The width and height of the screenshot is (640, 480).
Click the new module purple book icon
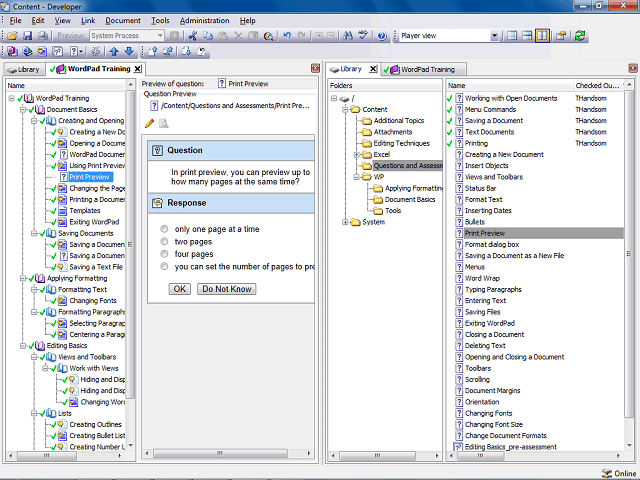coord(12,51)
